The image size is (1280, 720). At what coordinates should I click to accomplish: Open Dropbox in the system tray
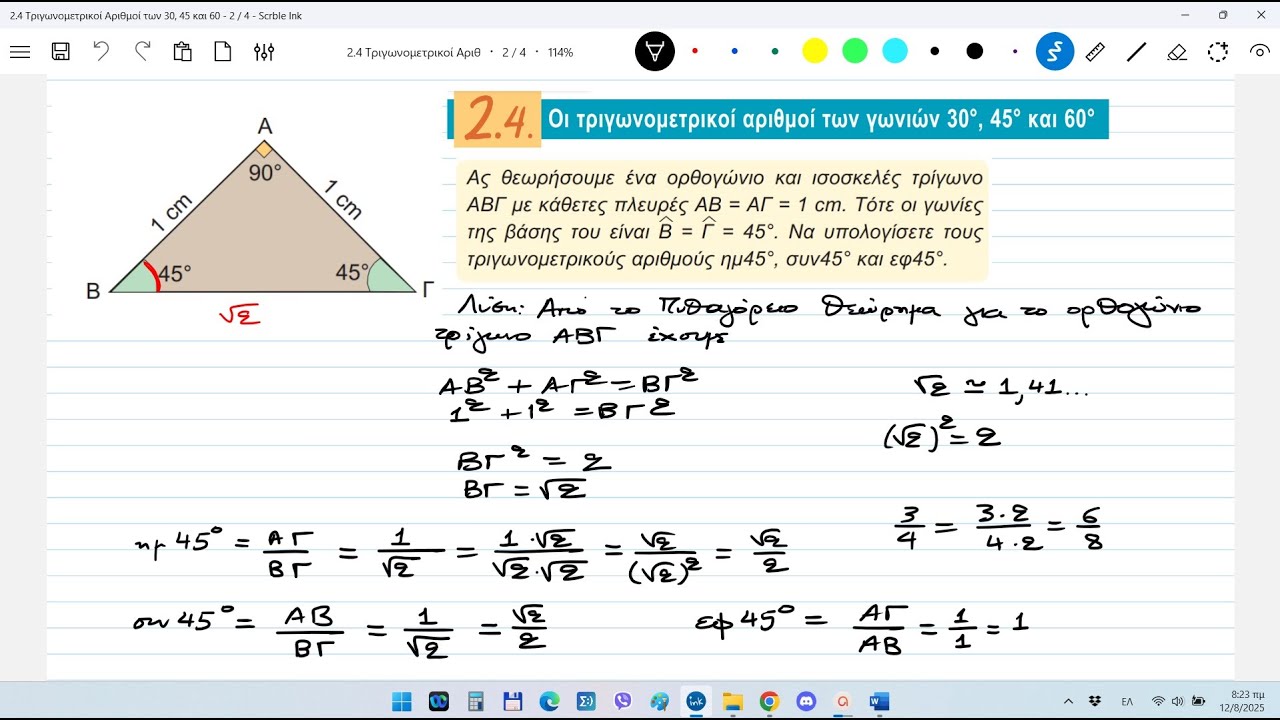click(1095, 701)
